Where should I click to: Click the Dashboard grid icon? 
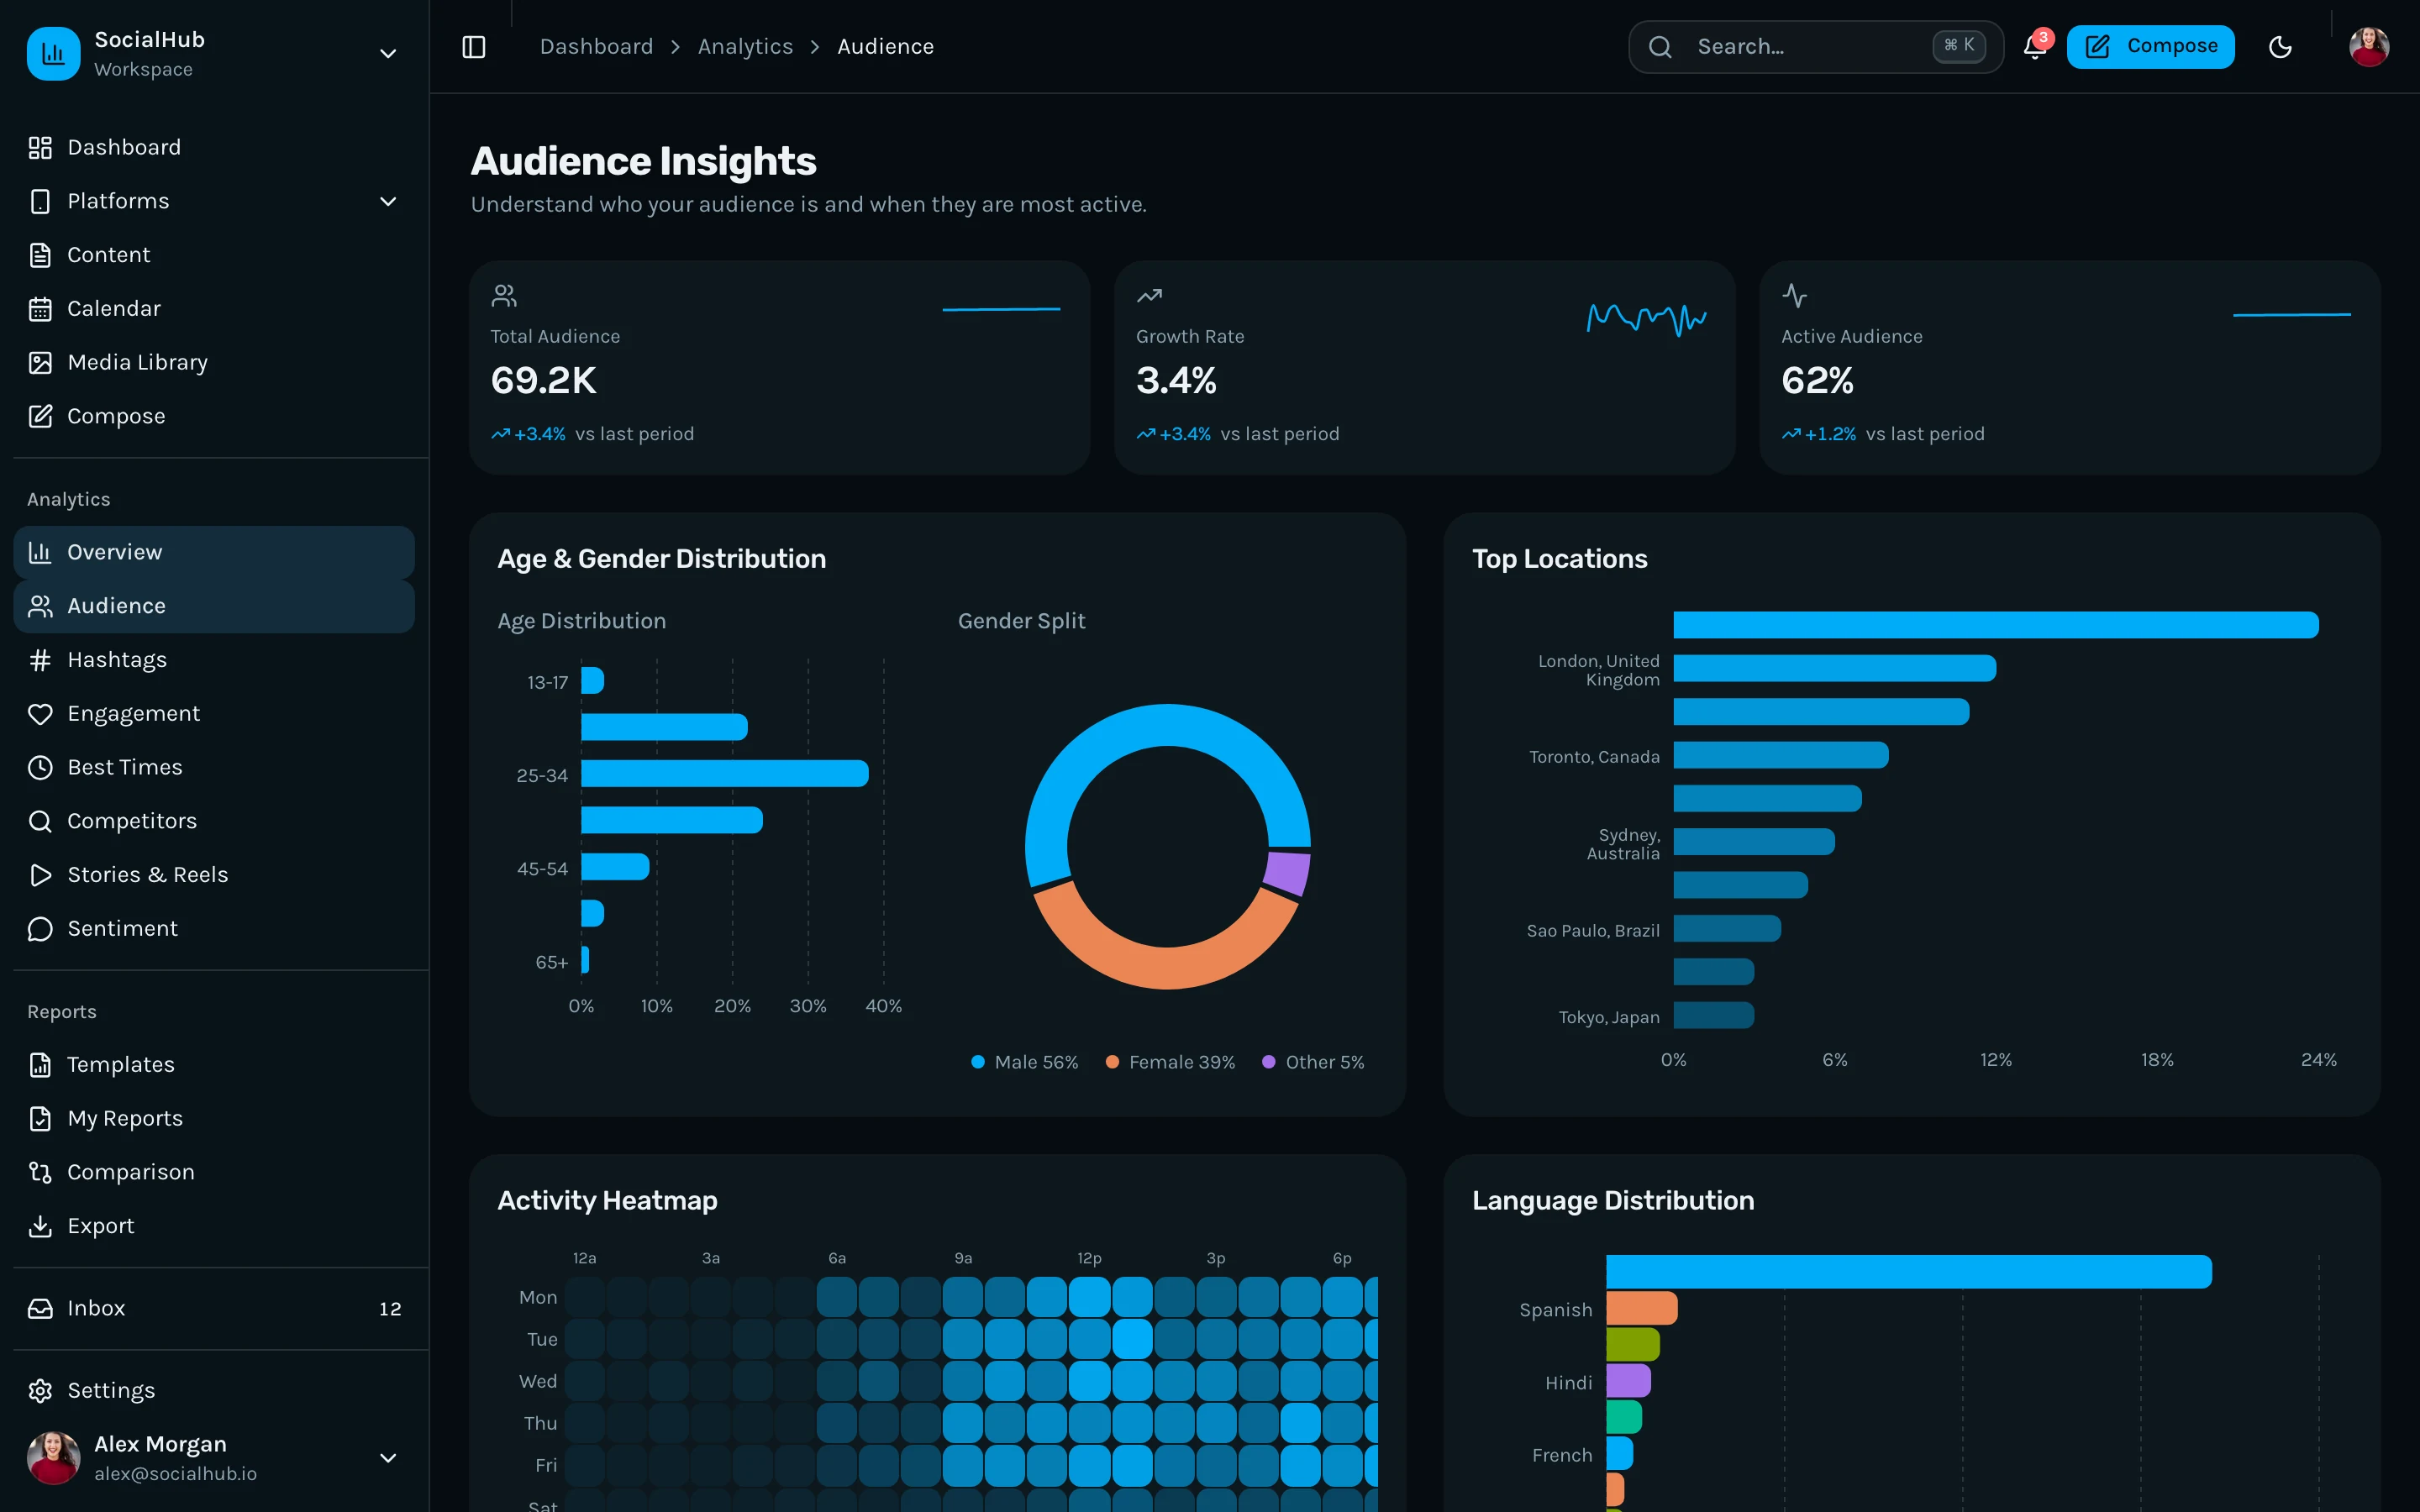[x=40, y=148]
